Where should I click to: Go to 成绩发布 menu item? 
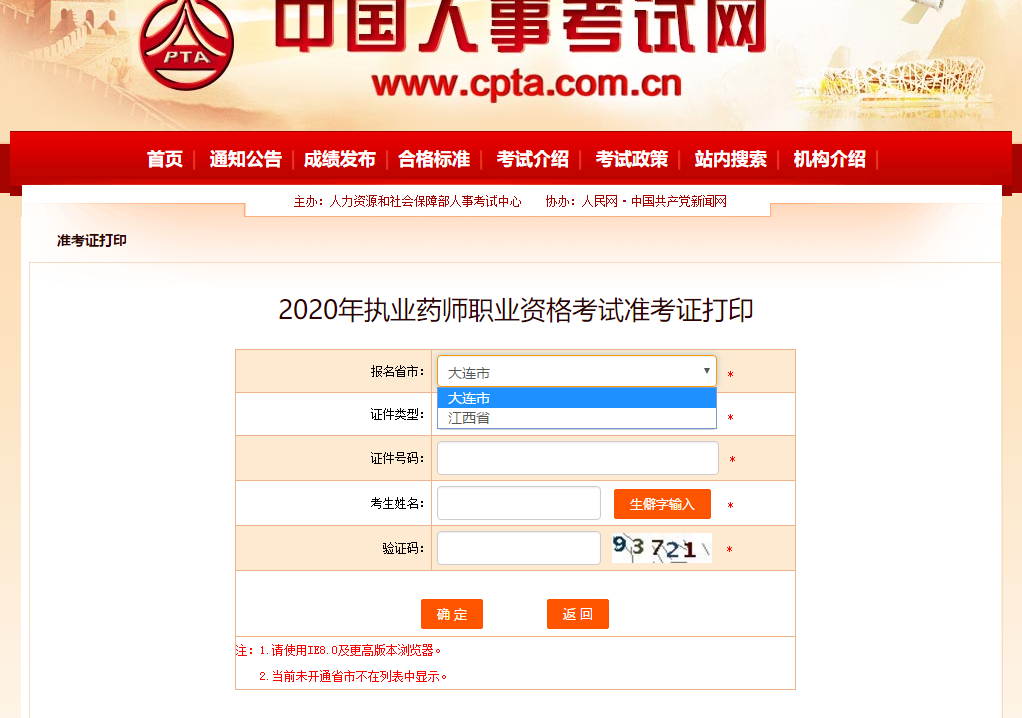340,159
